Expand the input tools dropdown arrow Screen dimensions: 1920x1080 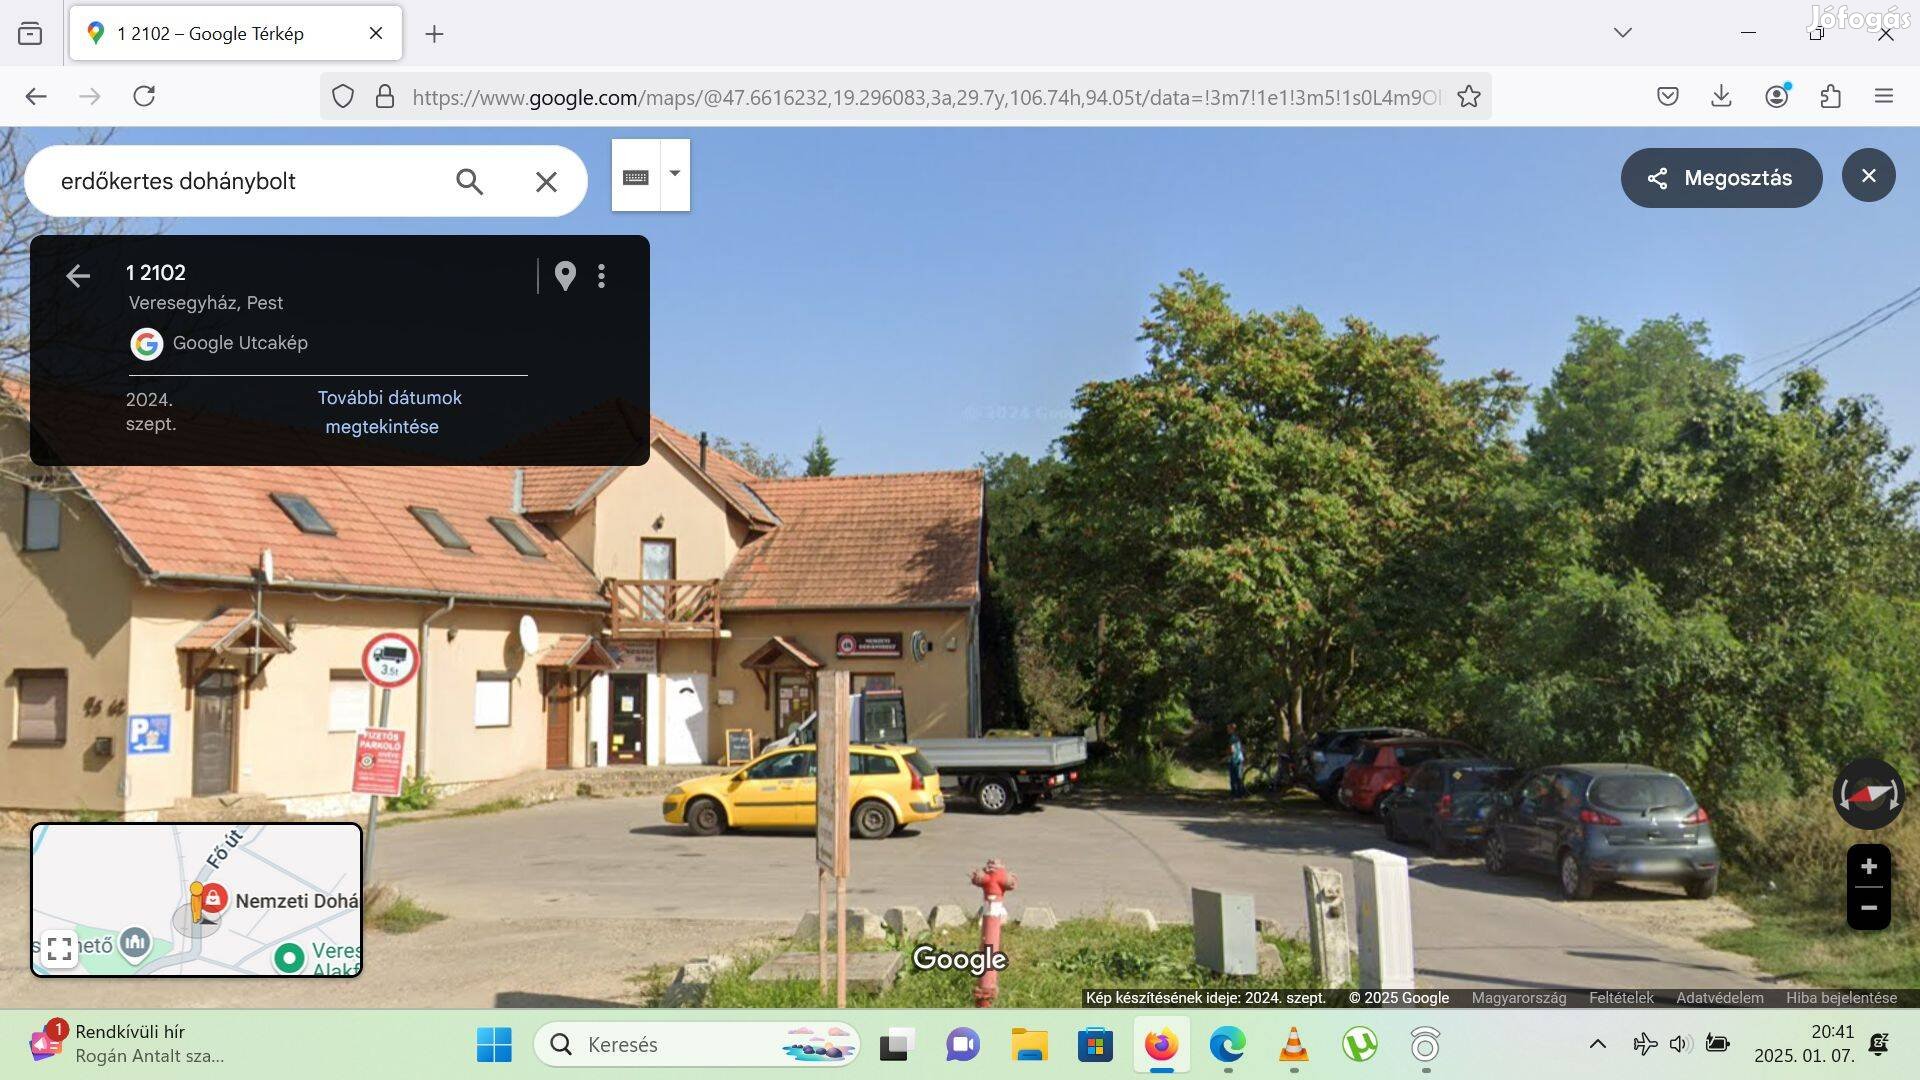(675, 174)
